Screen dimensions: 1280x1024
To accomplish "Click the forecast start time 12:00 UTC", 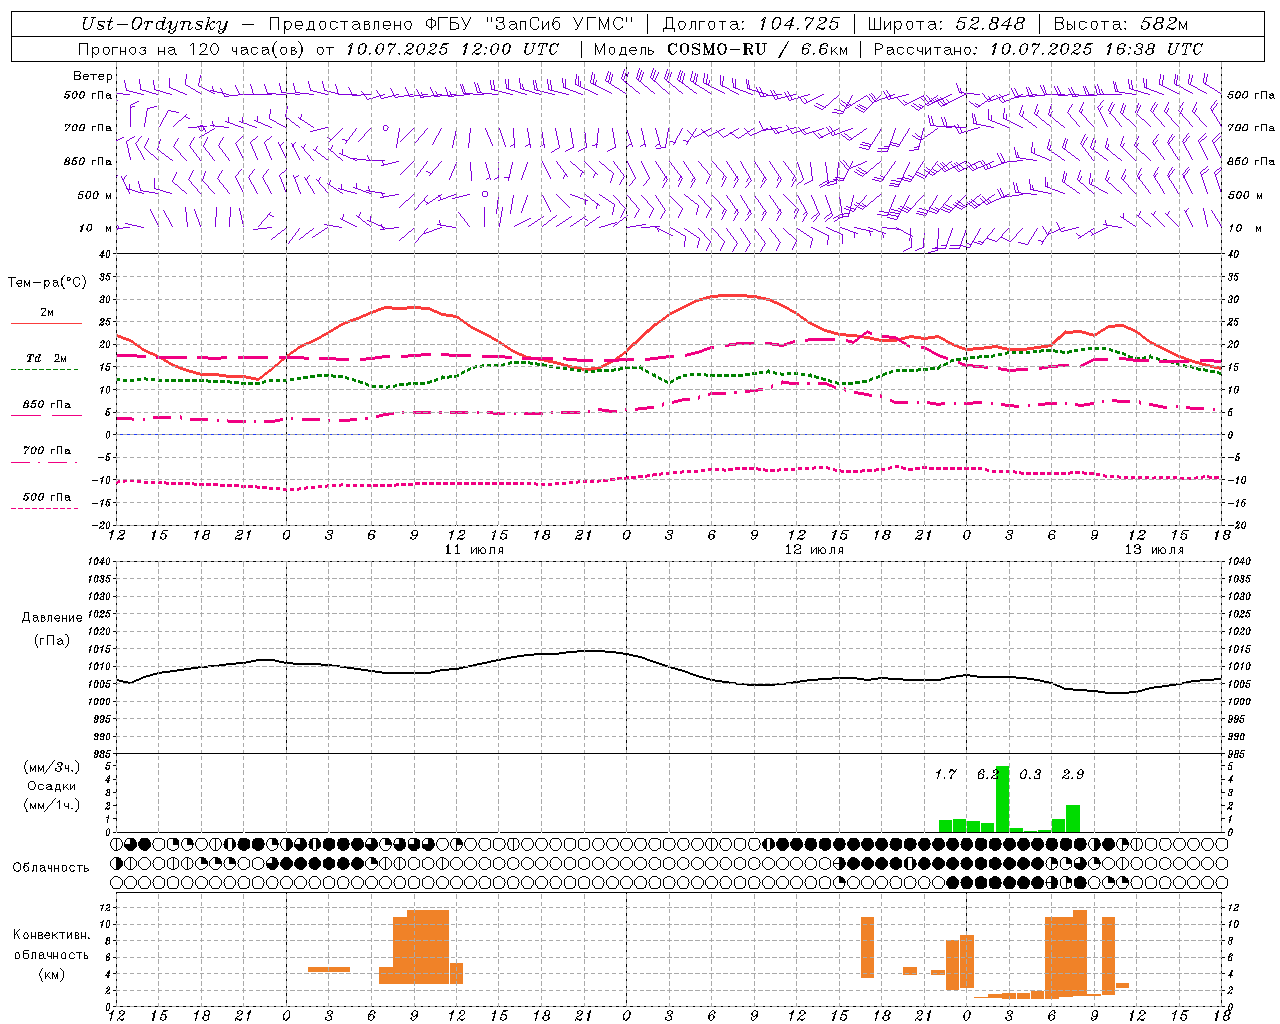I will (509, 49).
